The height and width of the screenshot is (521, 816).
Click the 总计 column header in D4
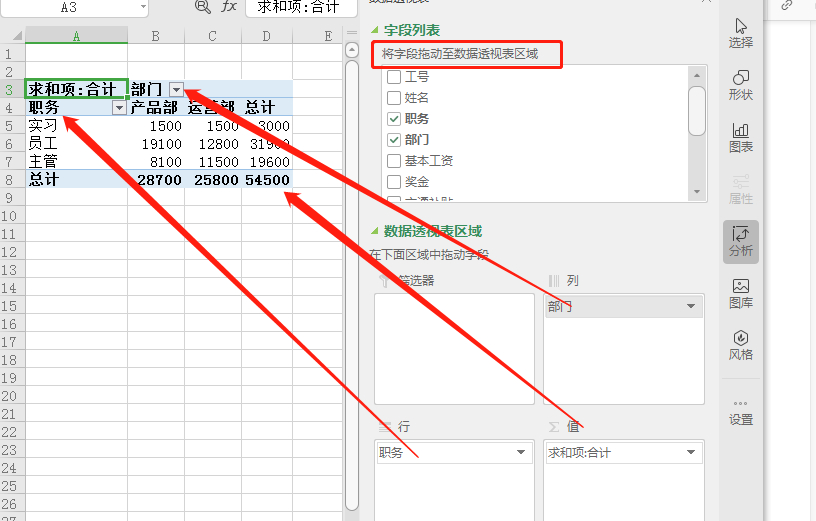coord(267,108)
